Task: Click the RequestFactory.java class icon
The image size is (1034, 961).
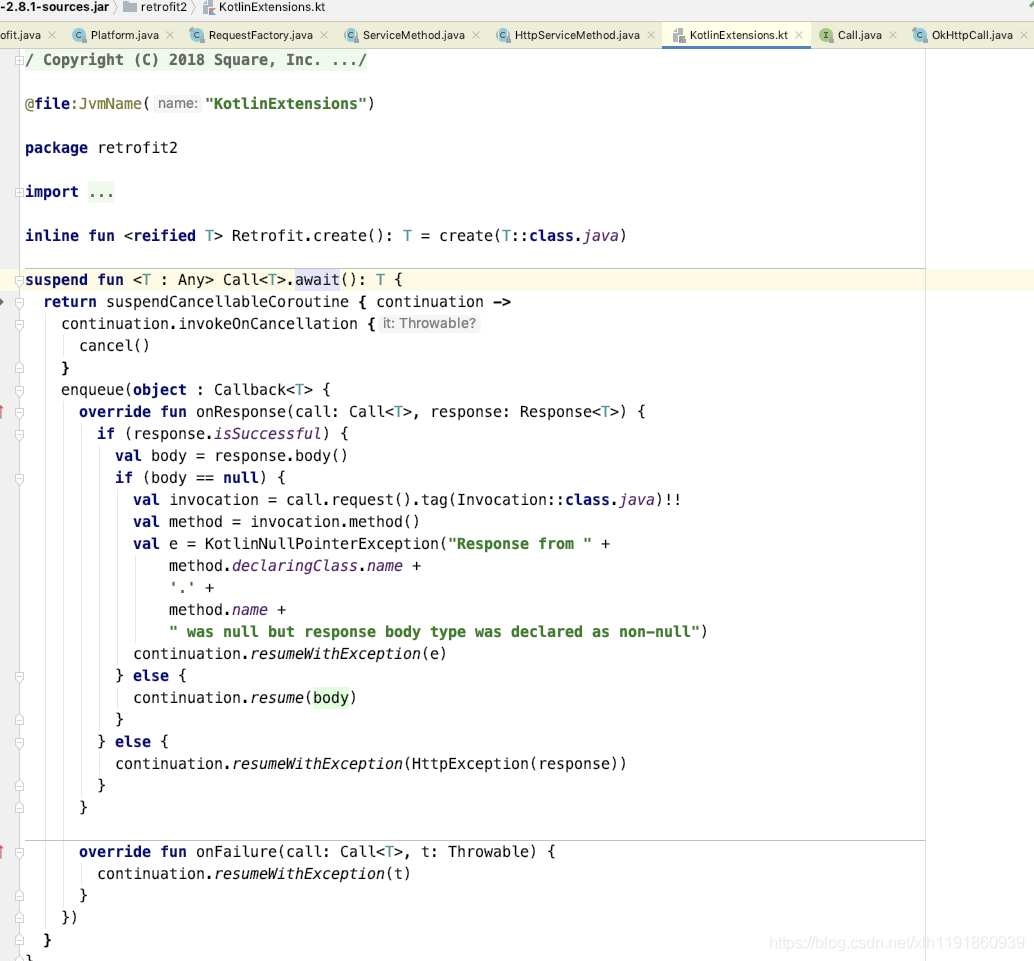Action: click(197, 35)
